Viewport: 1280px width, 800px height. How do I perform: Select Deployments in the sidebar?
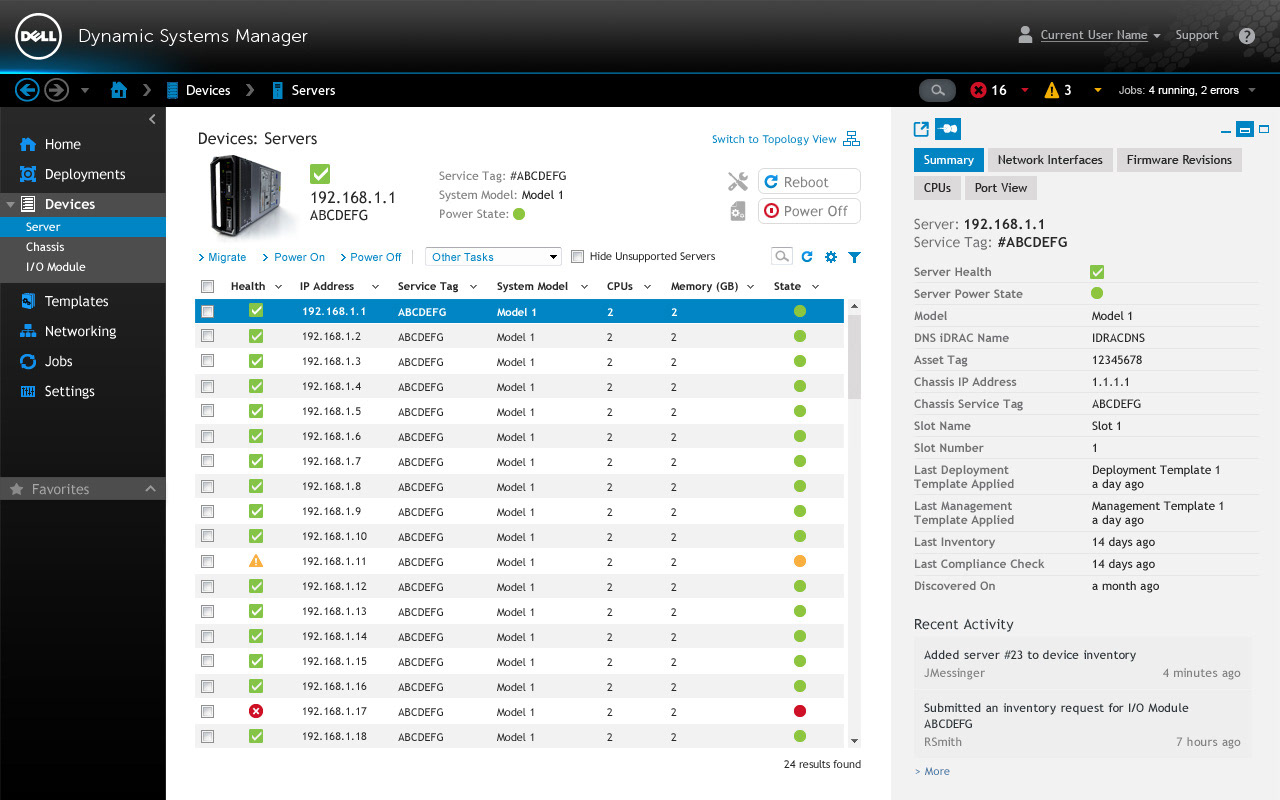83,174
